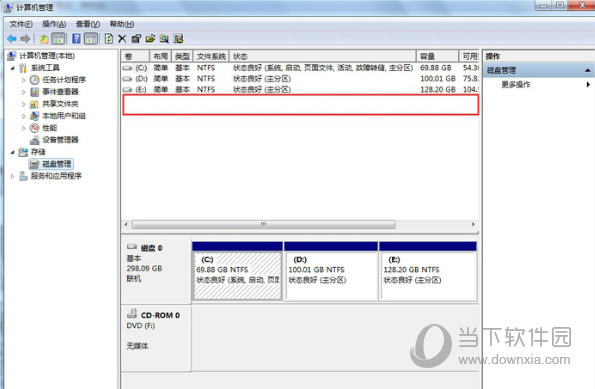Viewport: 595px width, 389px height.
Task: Sort by the 布局 column header
Action: coord(161,57)
